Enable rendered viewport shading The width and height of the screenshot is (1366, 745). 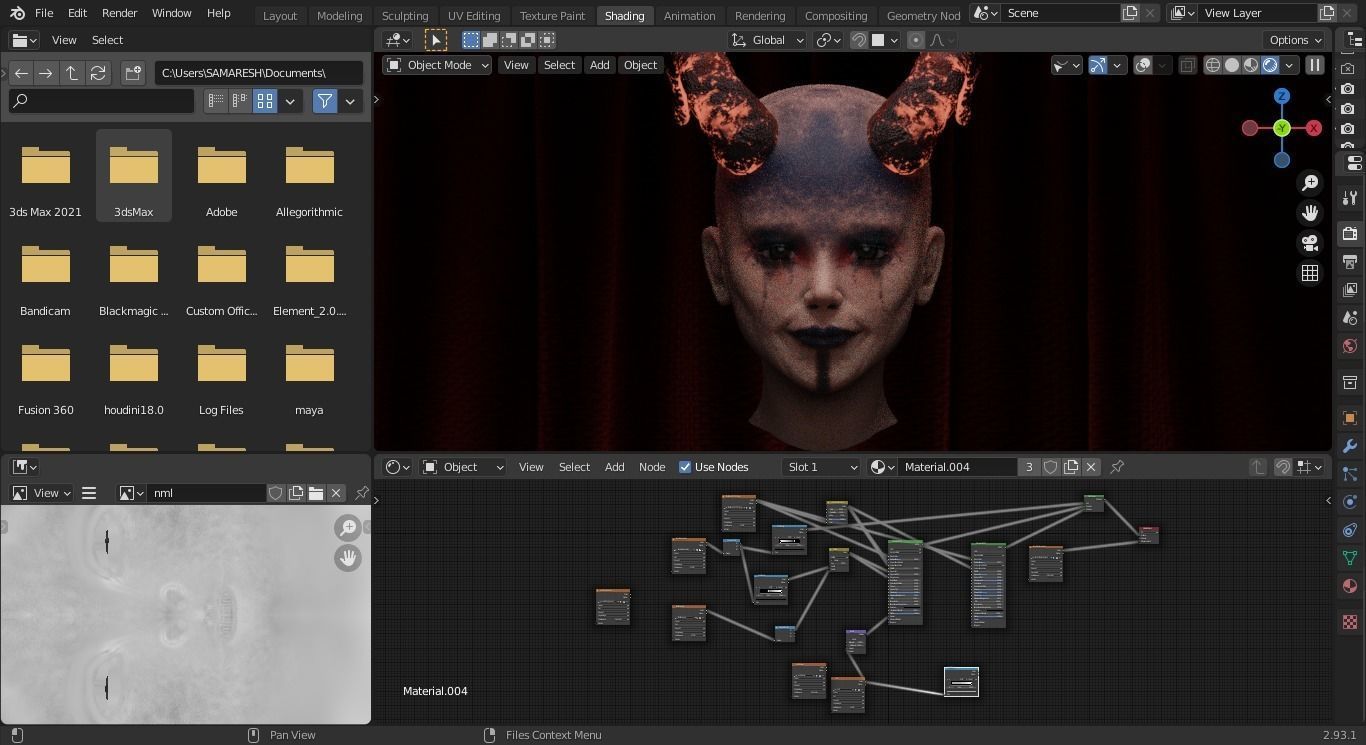pos(1270,65)
